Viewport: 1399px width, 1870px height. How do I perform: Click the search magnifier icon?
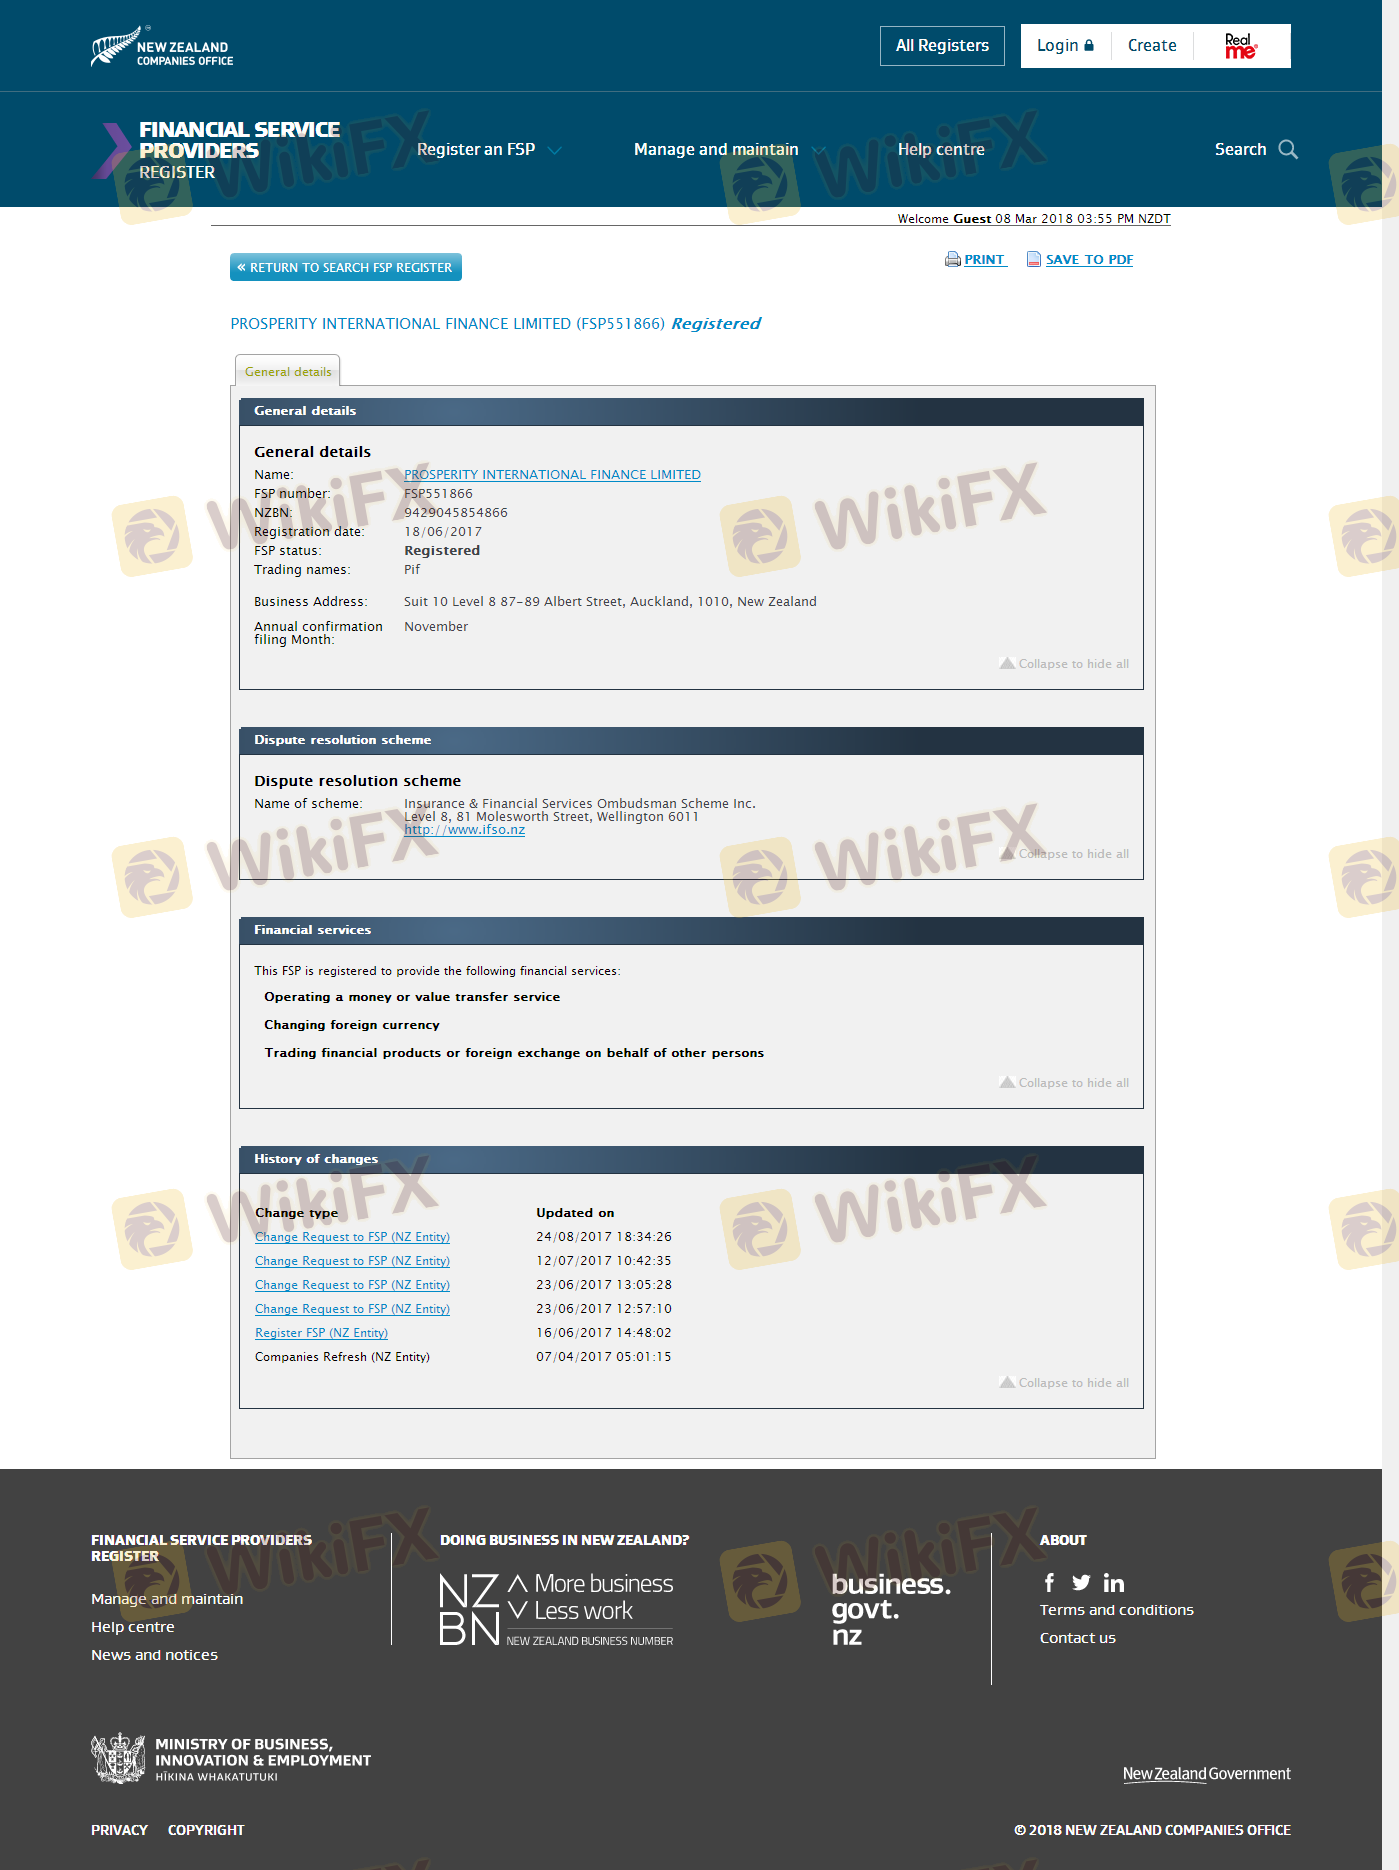[x=1288, y=150]
